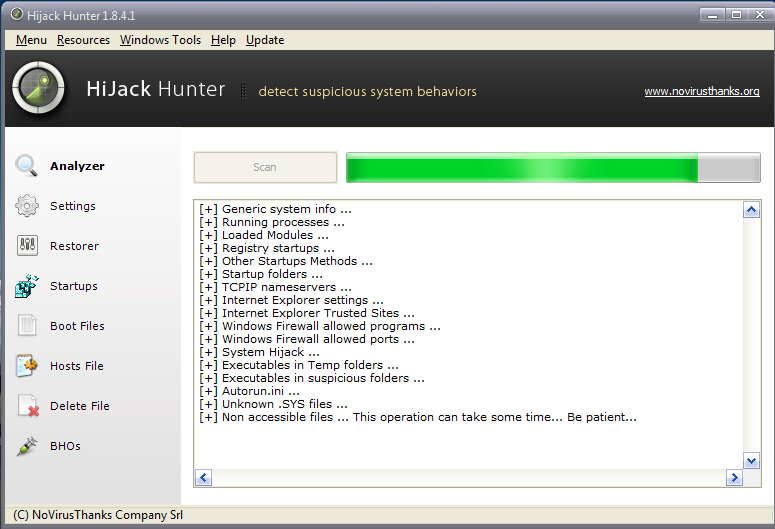Screen dimensions: 775x529
Task: Select the 'Internet Explorer settings' log line
Action: 291,300
